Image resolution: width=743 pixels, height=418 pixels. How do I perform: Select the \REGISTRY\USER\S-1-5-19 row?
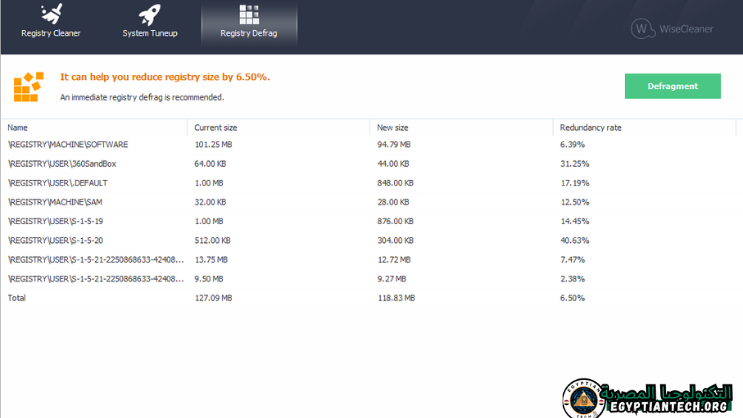click(56, 221)
